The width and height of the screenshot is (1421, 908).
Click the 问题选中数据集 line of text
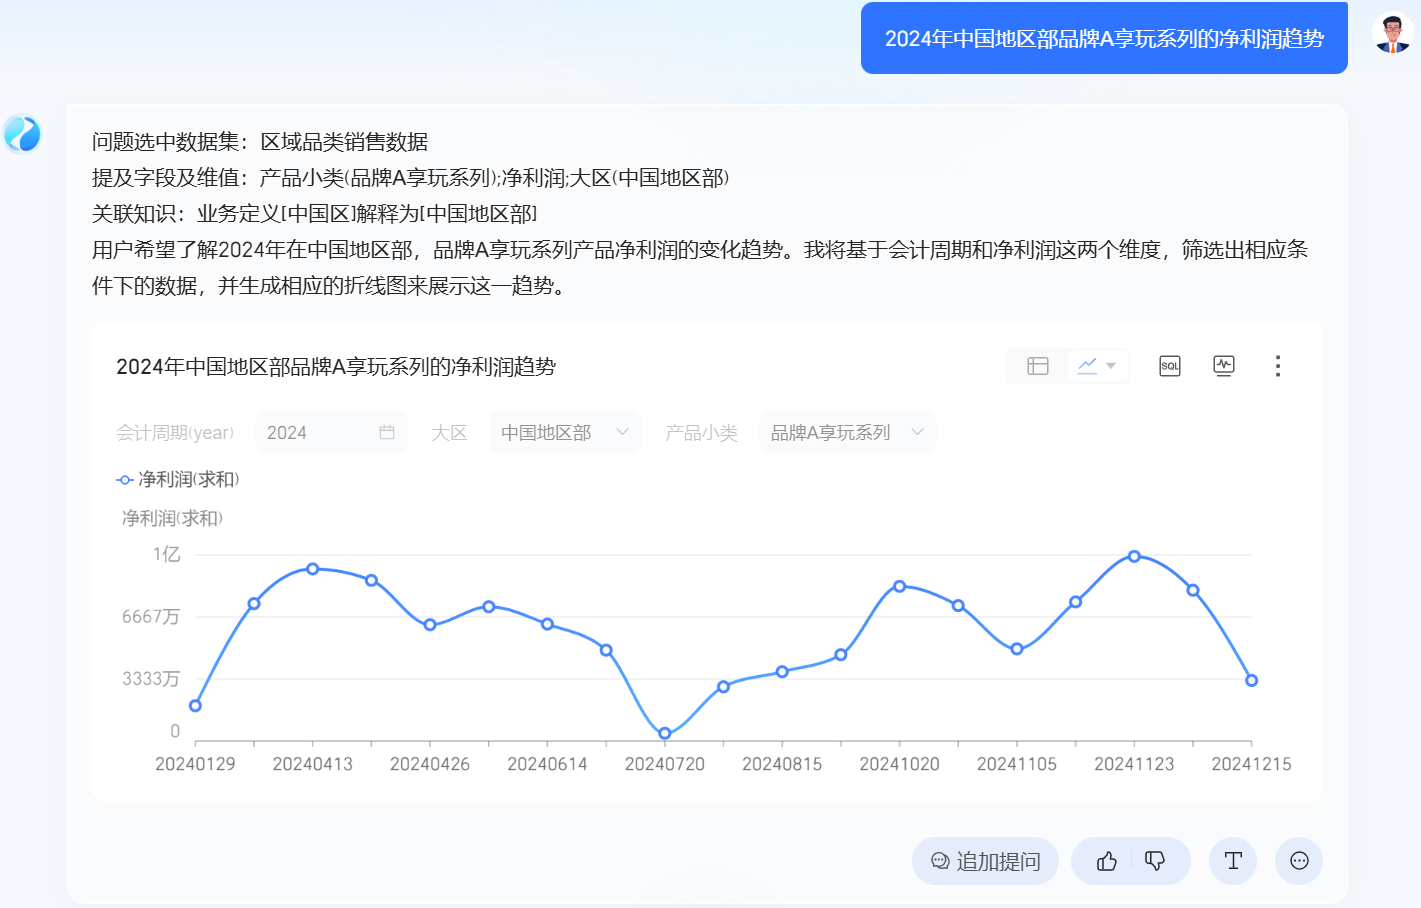[x=260, y=142]
